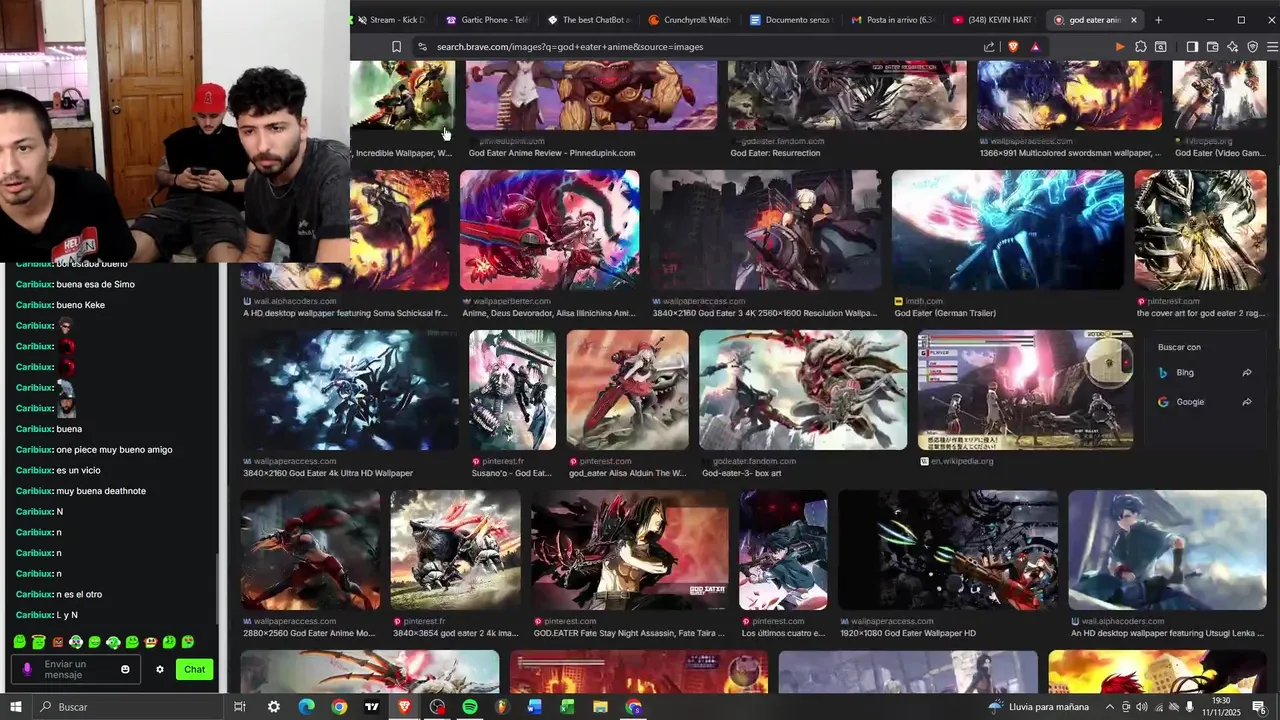Open Spotify from the taskbar
The image size is (1280, 720).
point(470,707)
